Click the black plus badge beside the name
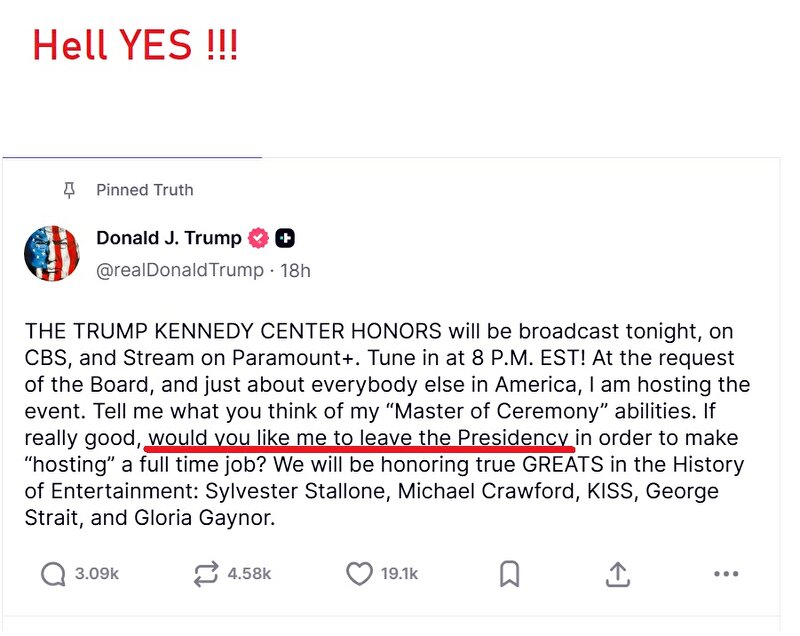The height and width of the screenshot is (636, 800). point(285,238)
